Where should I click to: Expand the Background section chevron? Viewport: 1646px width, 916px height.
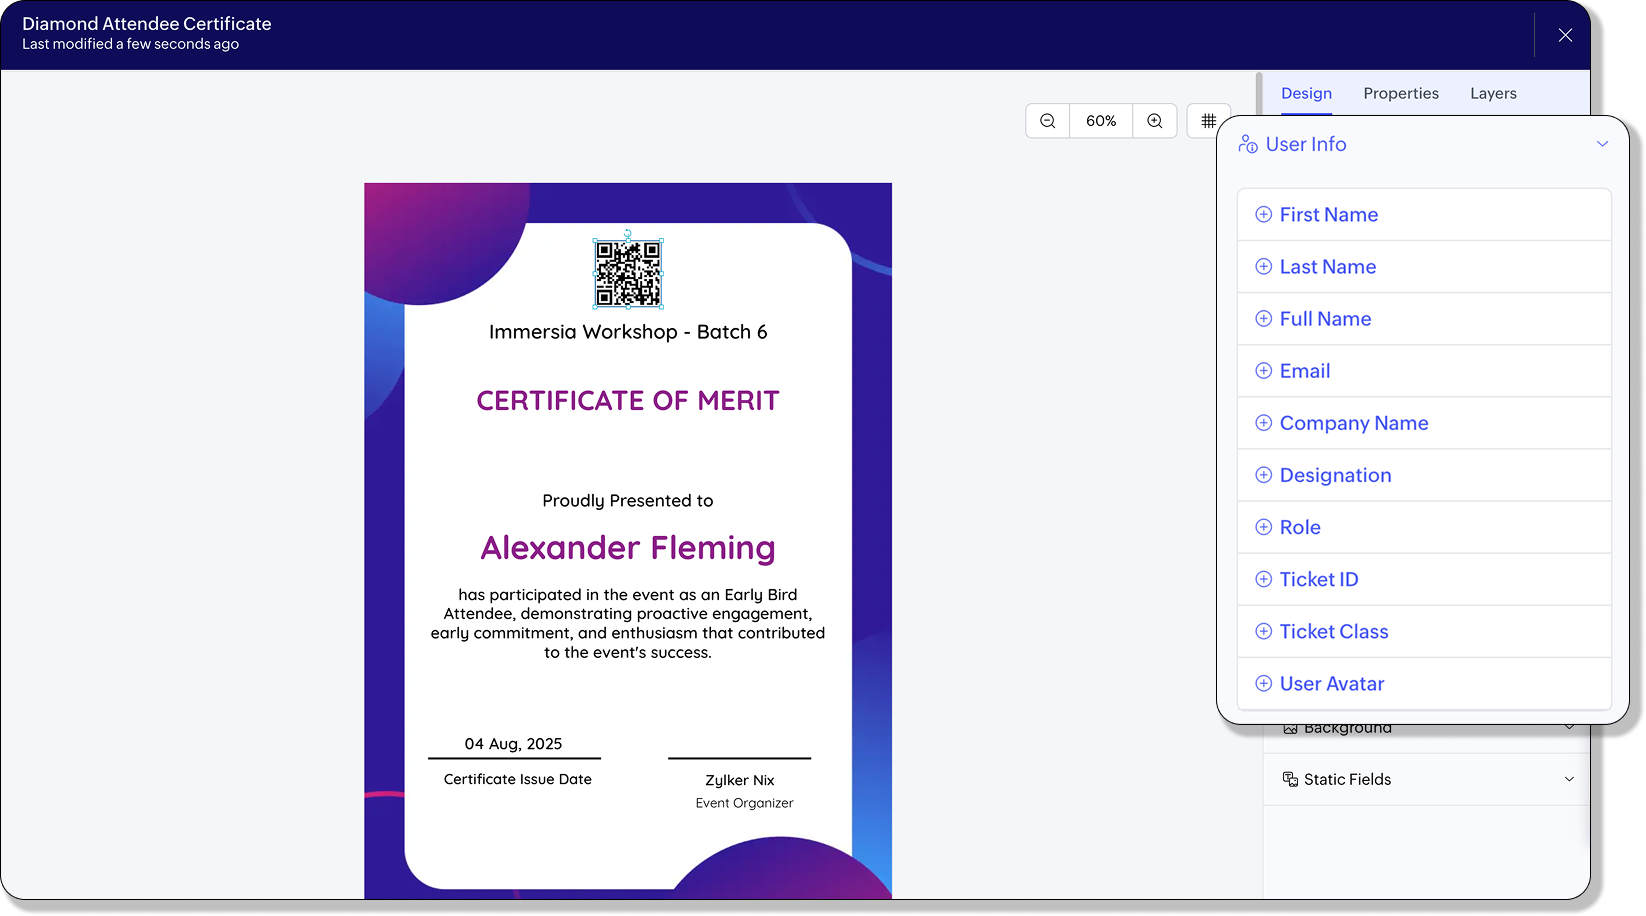point(1569,728)
